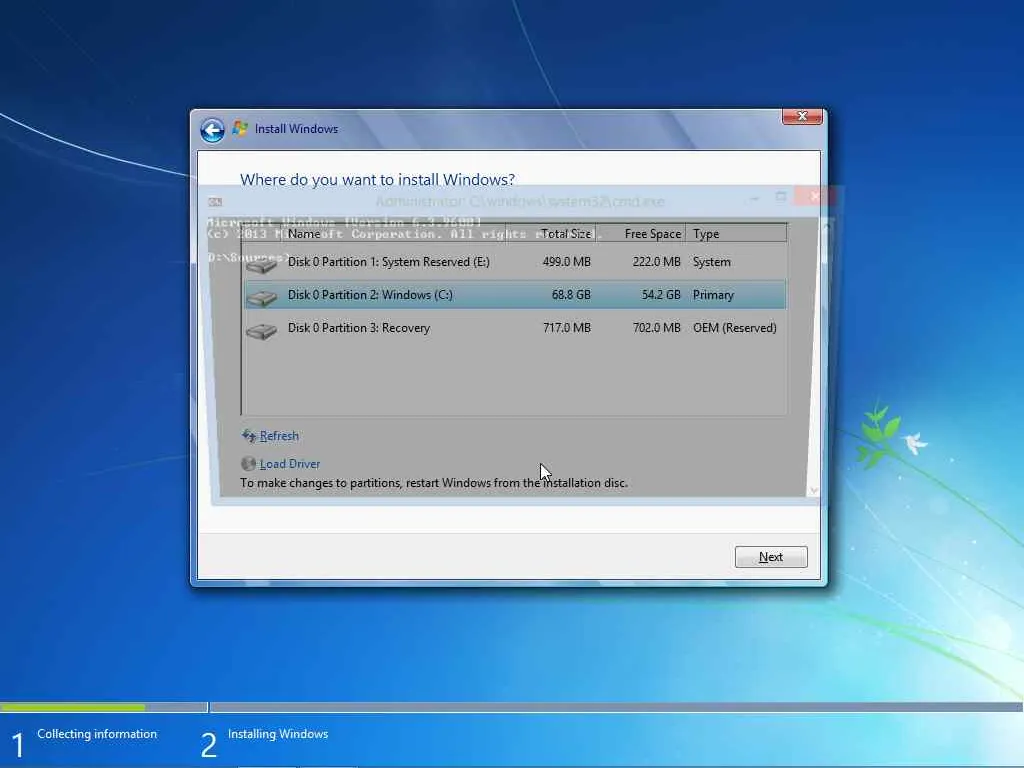Click the System type cell
The height and width of the screenshot is (768, 1024).
click(712, 262)
